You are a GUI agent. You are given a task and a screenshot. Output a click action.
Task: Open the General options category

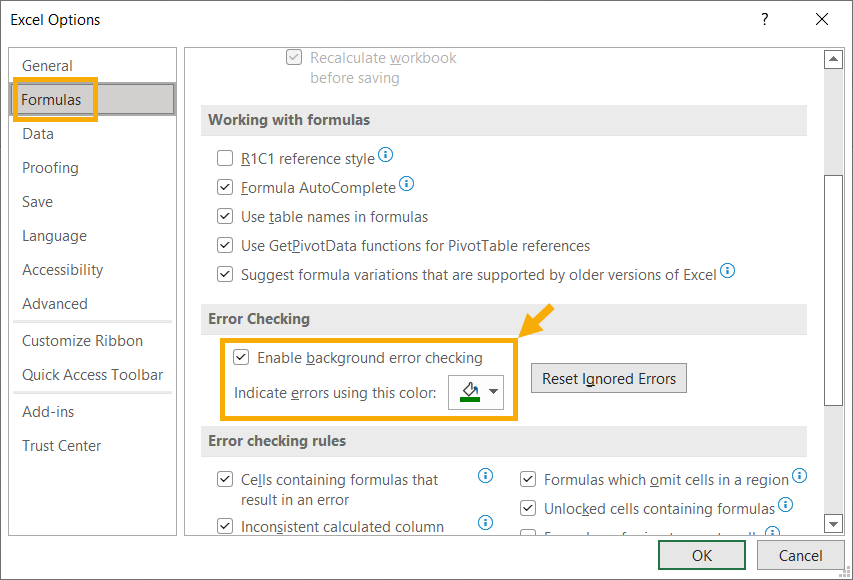tap(93, 66)
